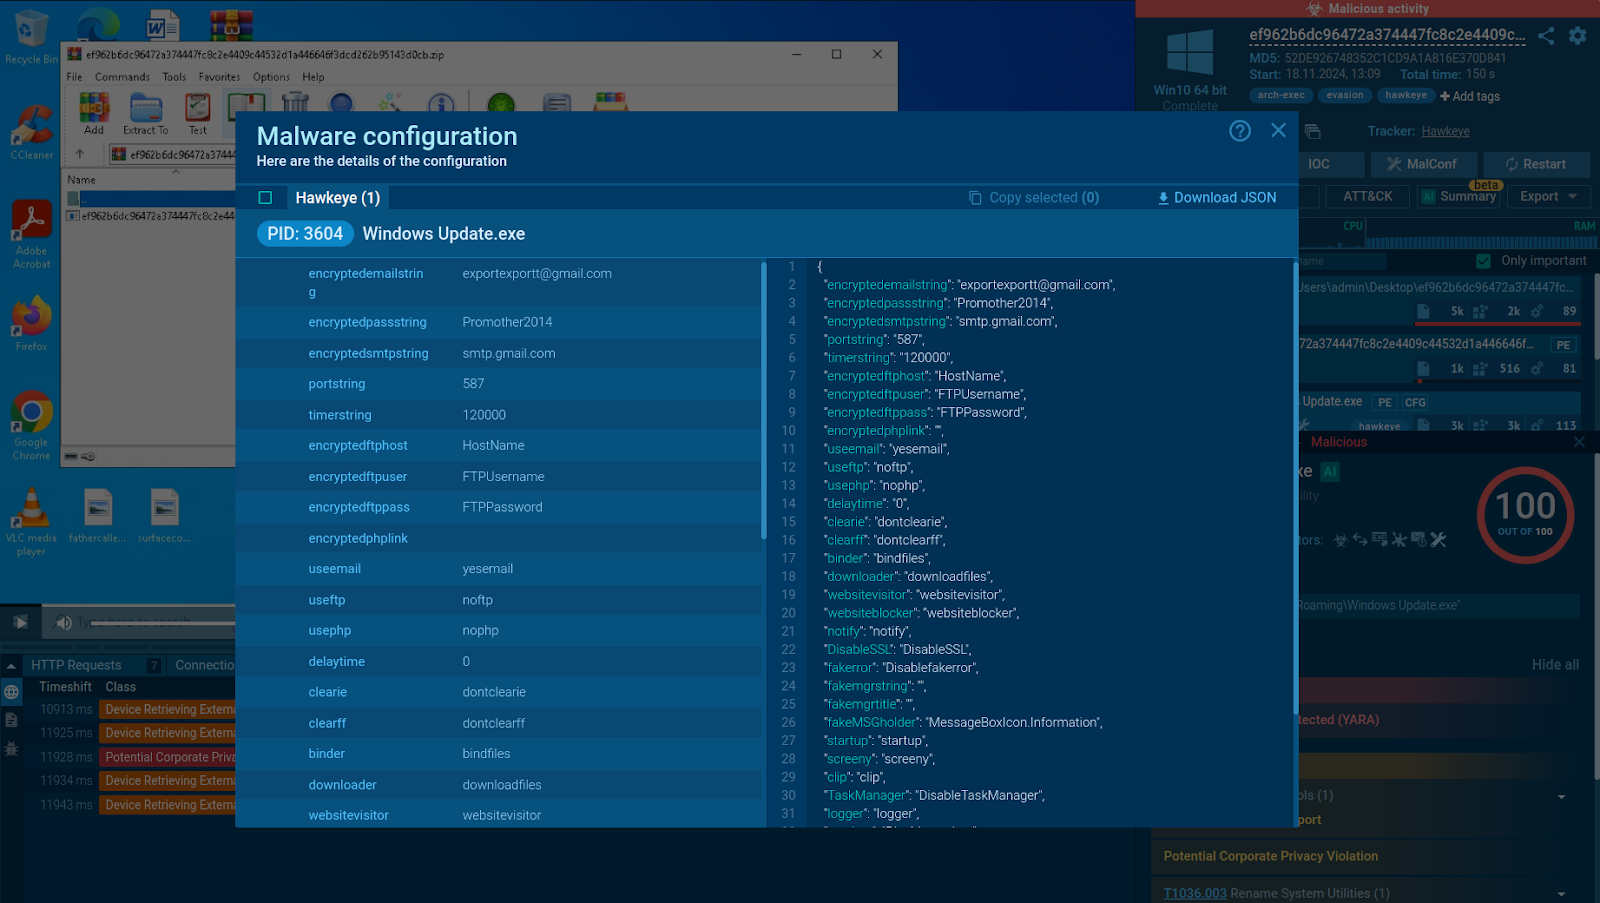Click the hawkeye tag in header
Viewport: 1600px width, 903px height.
(x=1406, y=96)
